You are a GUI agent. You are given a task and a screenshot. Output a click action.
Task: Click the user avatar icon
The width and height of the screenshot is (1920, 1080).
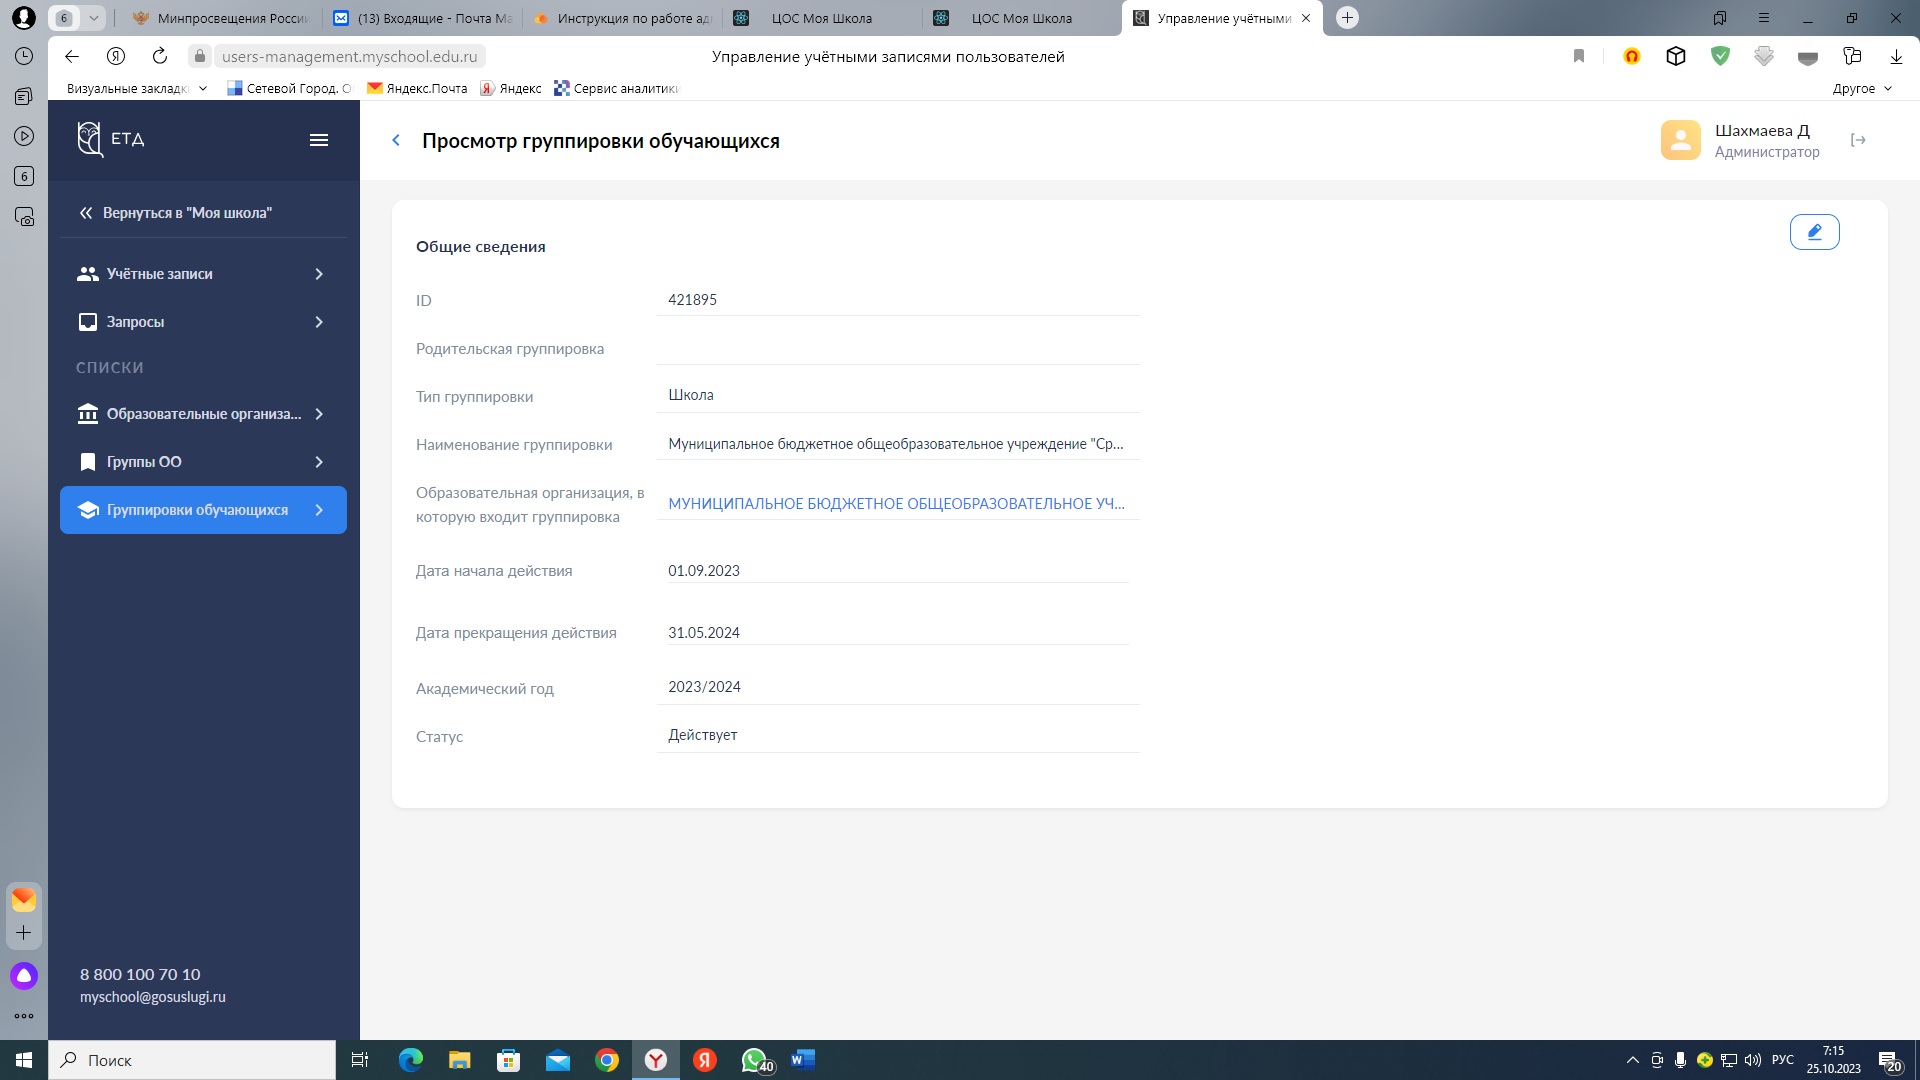pyautogui.click(x=1680, y=140)
